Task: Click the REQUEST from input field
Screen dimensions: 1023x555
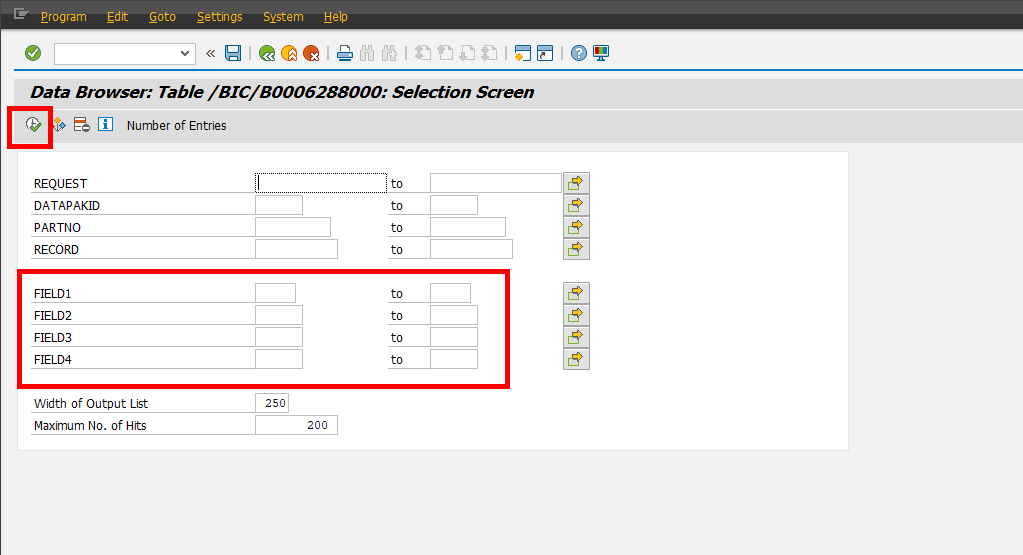Action: (321, 183)
